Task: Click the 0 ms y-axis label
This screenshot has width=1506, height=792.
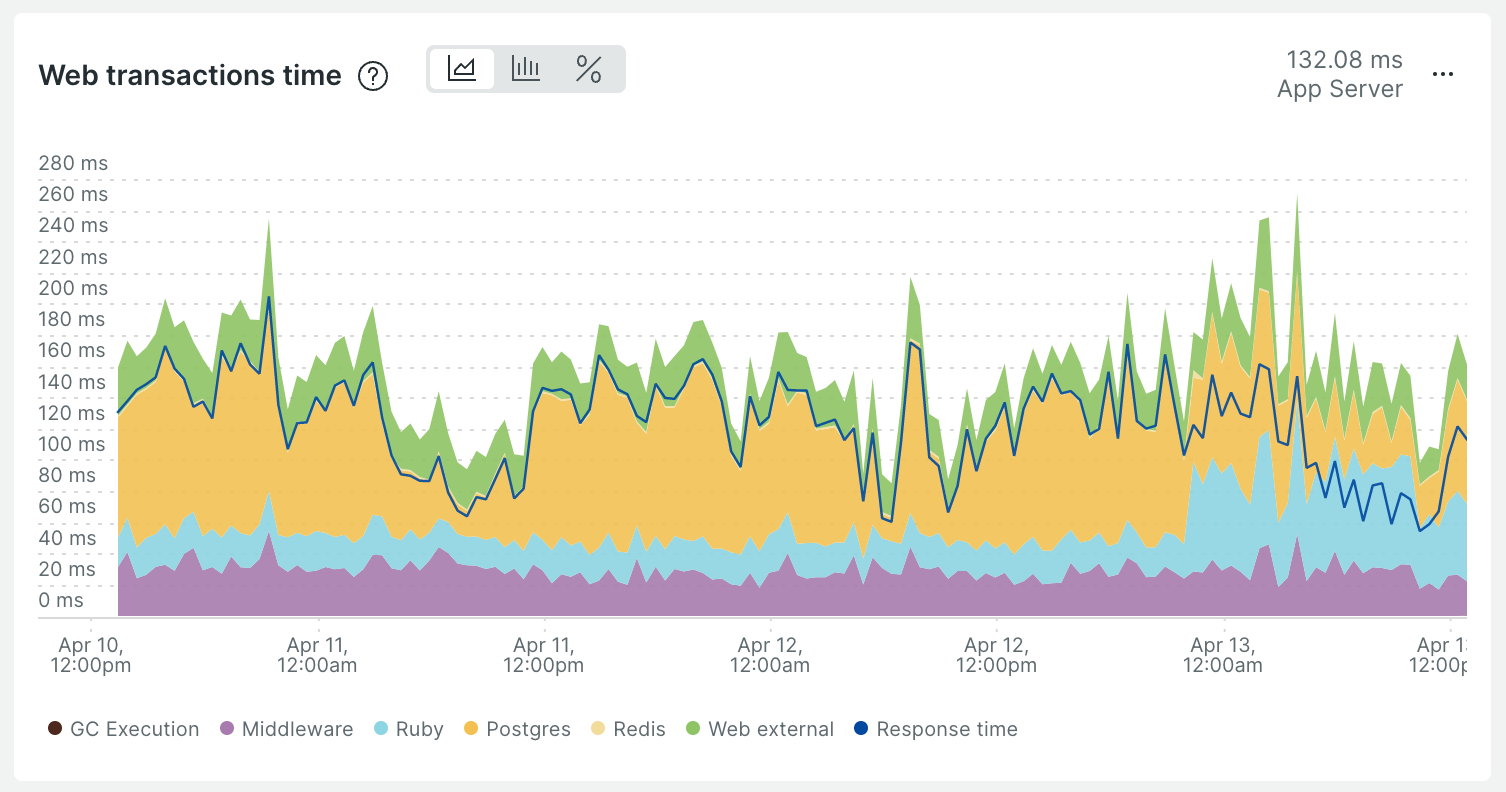Action: [62, 600]
